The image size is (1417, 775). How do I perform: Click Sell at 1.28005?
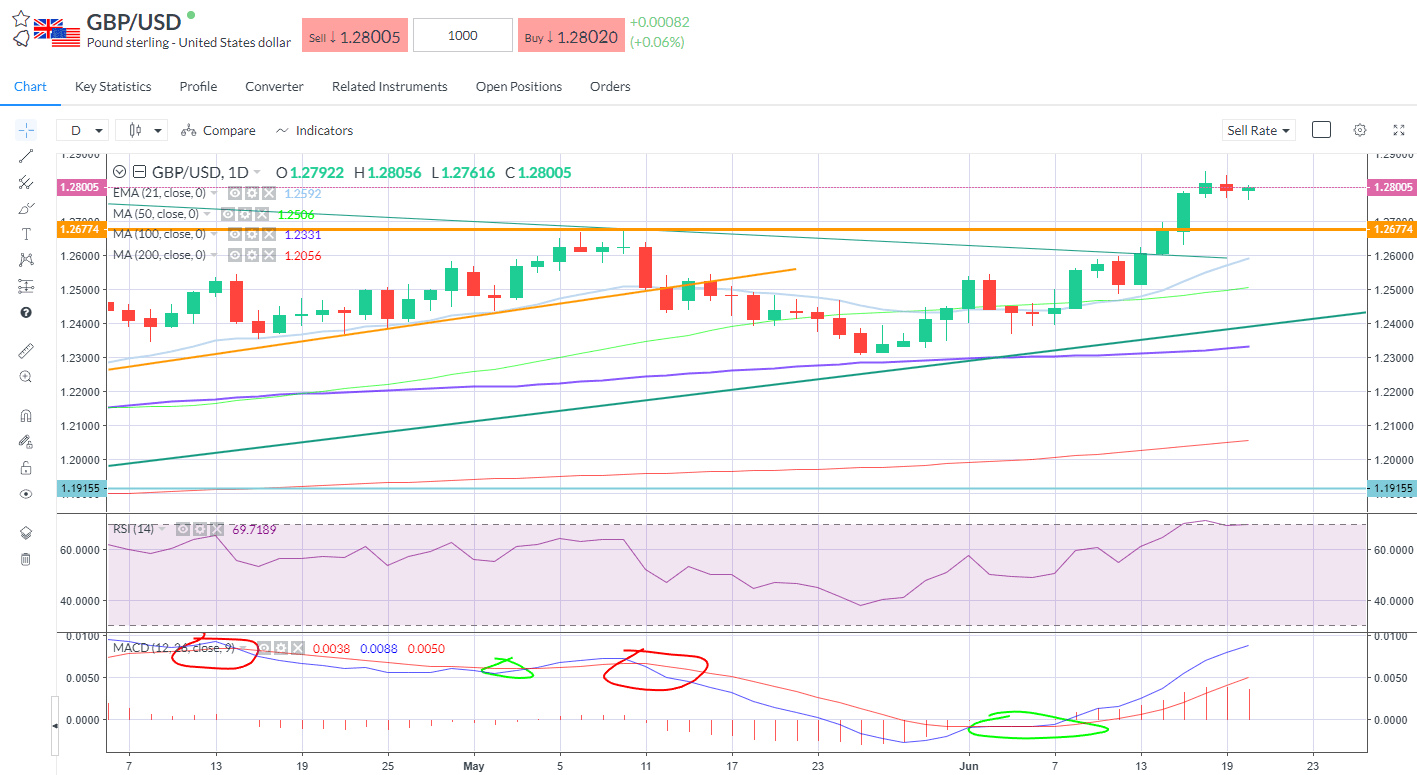coord(353,36)
